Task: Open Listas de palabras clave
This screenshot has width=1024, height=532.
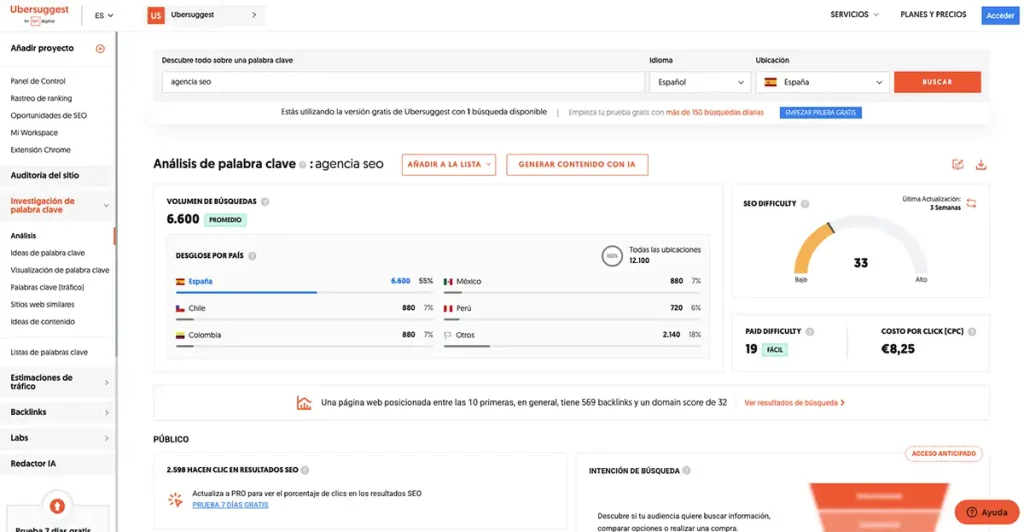Action: click(x=49, y=352)
